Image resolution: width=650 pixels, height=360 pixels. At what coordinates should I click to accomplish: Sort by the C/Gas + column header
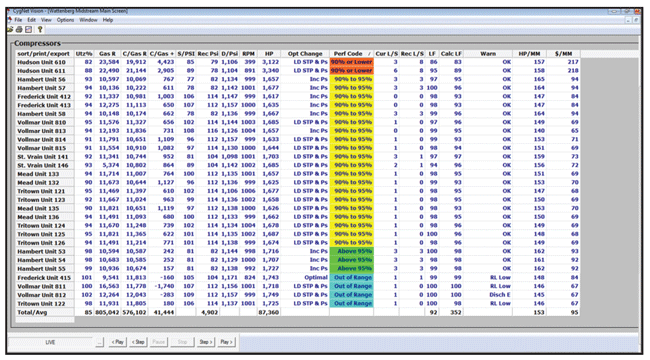click(x=162, y=54)
